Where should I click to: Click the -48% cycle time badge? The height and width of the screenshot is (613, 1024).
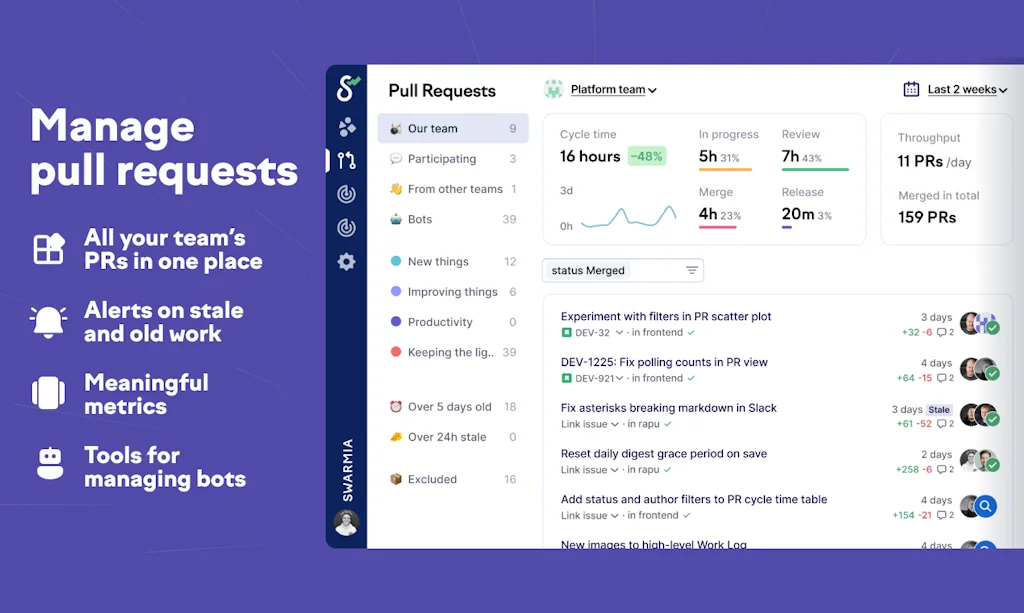pyautogui.click(x=646, y=156)
